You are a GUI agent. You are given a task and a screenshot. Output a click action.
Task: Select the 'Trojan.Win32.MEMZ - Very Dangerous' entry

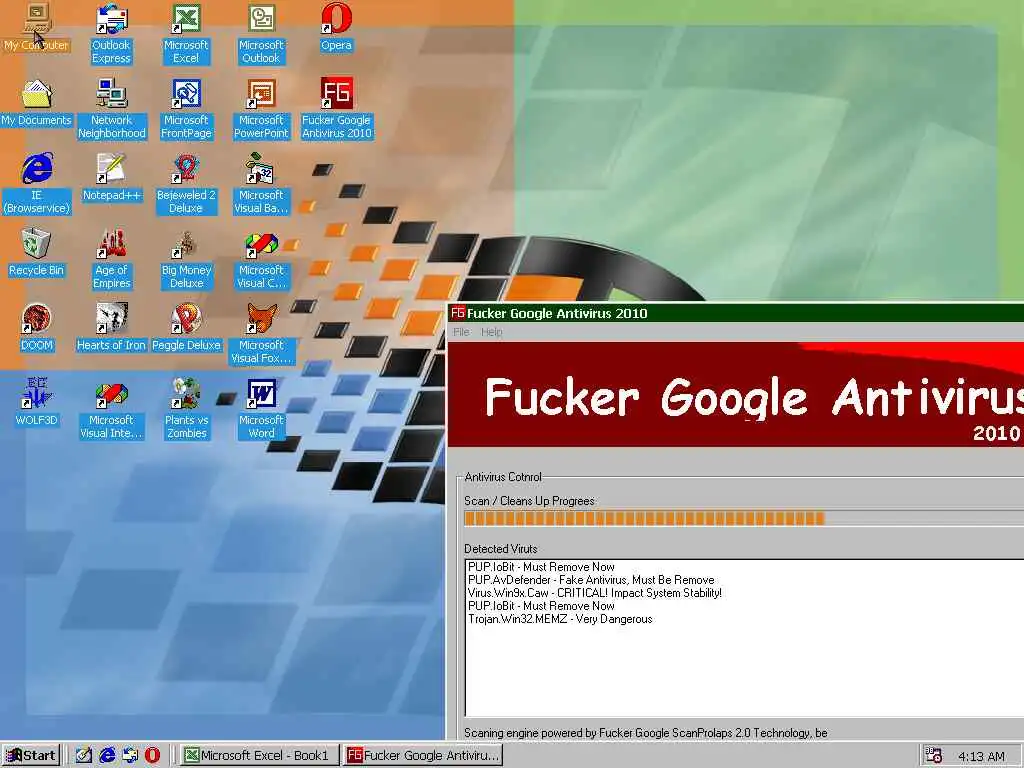[560, 619]
